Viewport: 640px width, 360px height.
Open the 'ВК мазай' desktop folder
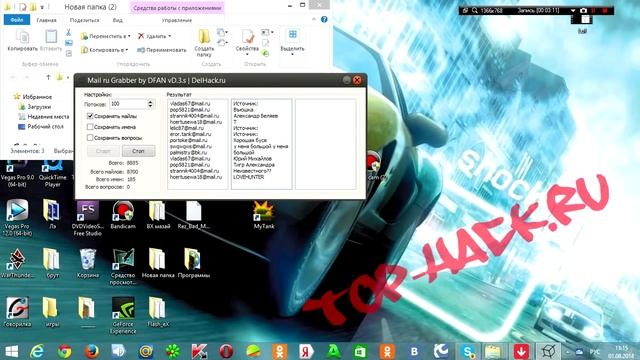pos(158,215)
